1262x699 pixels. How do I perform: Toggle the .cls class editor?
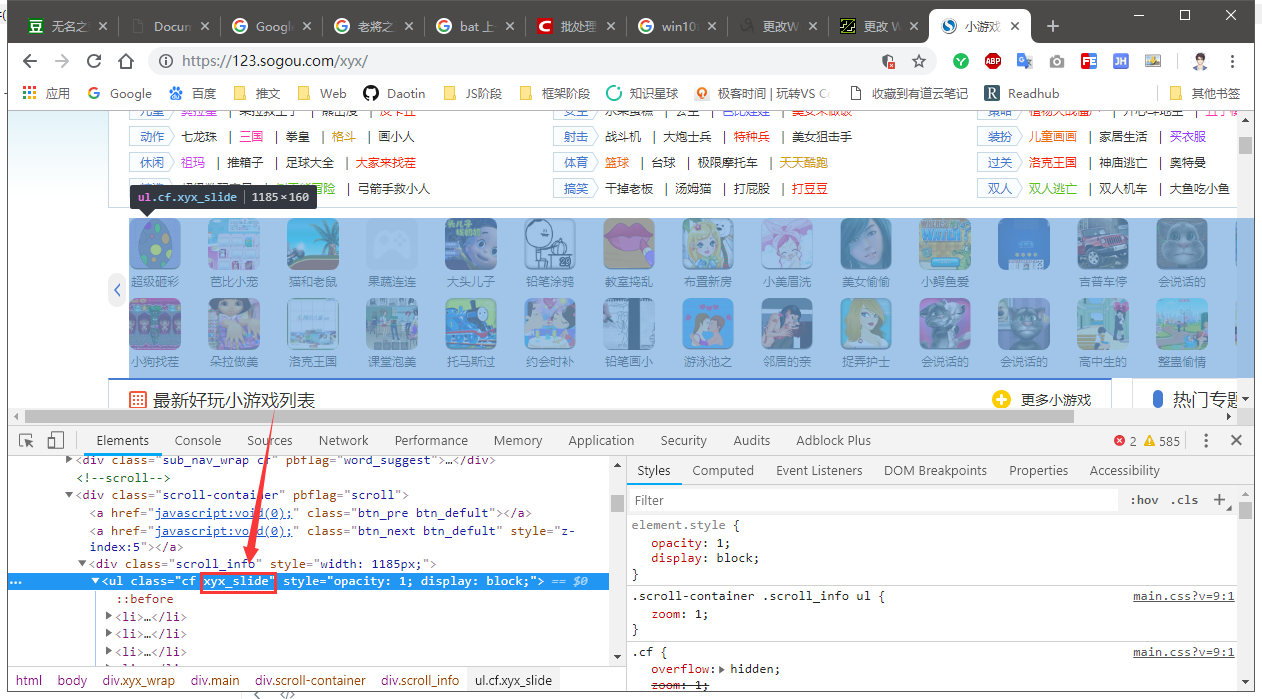click(x=1186, y=500)
